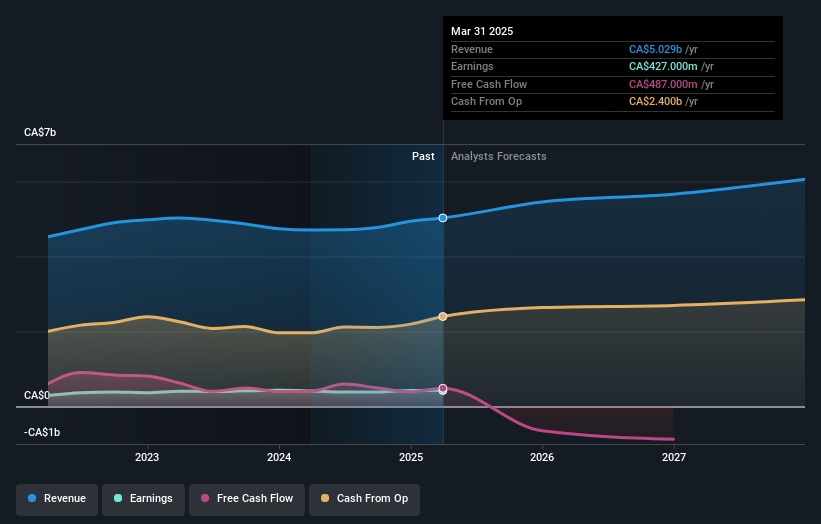Click the Analysts Forecasts label

[x=498, y=157]
